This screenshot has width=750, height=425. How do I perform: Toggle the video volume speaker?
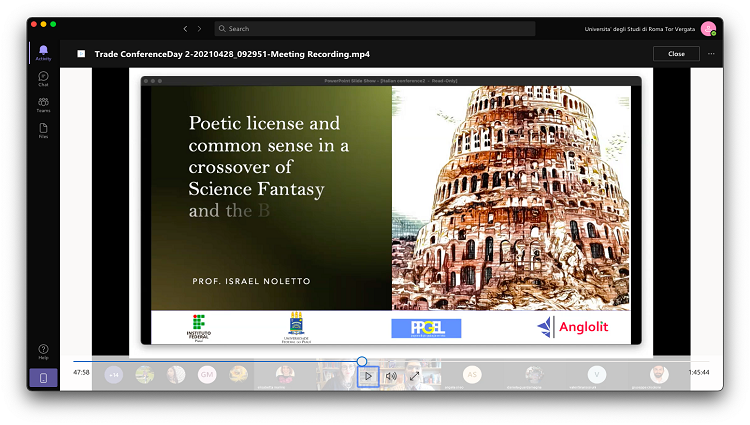point(391,376)
